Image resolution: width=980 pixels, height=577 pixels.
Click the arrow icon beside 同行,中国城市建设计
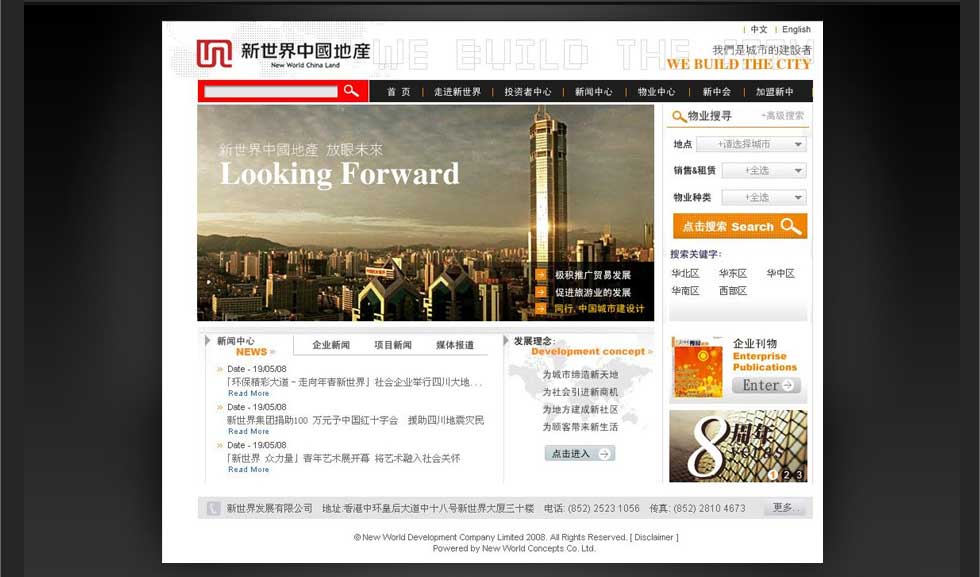click(x=541, y=308)
